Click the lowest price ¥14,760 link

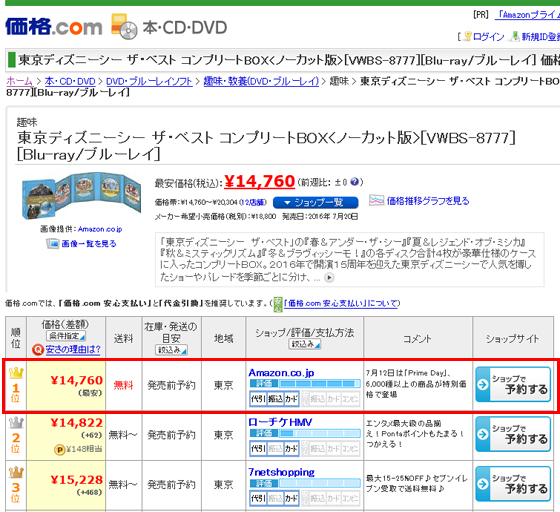pos(259,181)
